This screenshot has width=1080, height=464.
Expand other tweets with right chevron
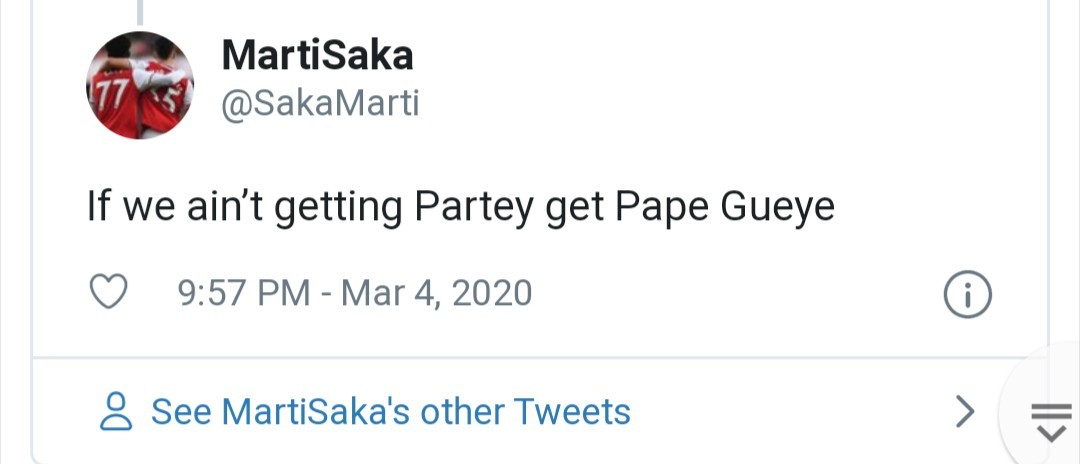pos(964,411)
